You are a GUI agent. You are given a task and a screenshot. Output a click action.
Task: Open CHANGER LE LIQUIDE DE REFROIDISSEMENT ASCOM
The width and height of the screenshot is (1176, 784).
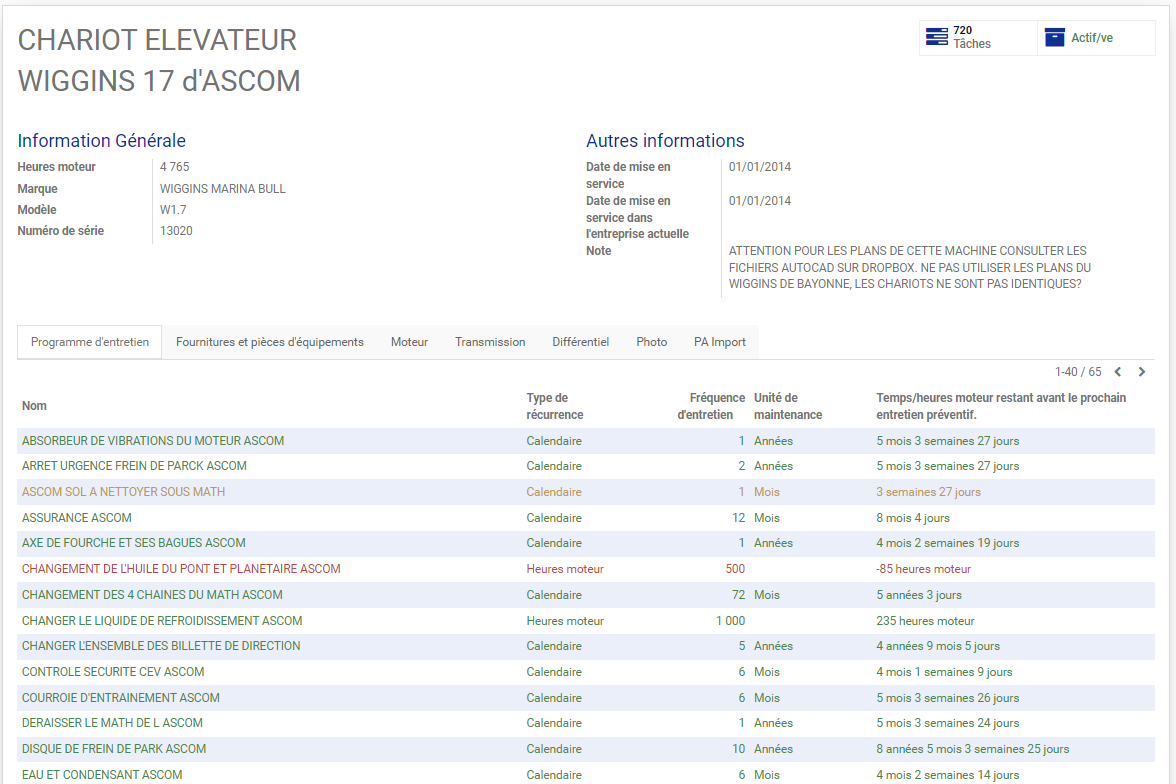click(x=162, y=621)
